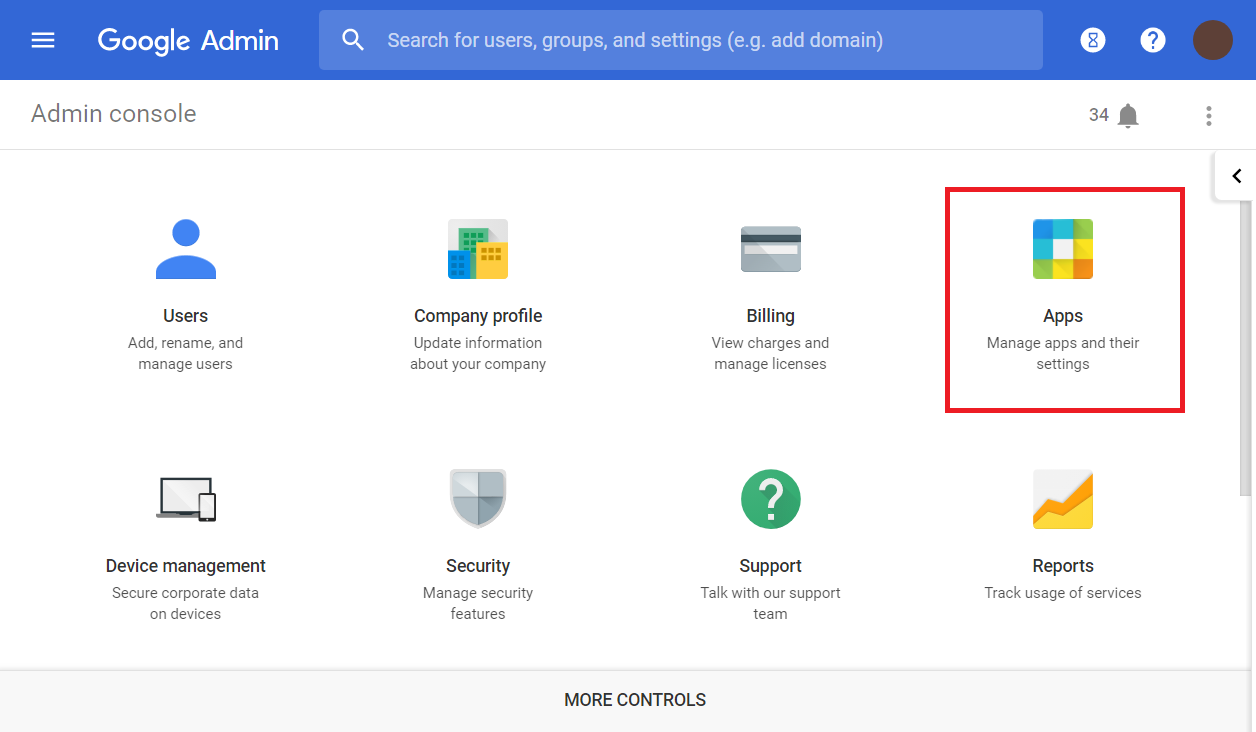Open the notifications bell icon
1256x732 pixels.
coord(1128,116)
